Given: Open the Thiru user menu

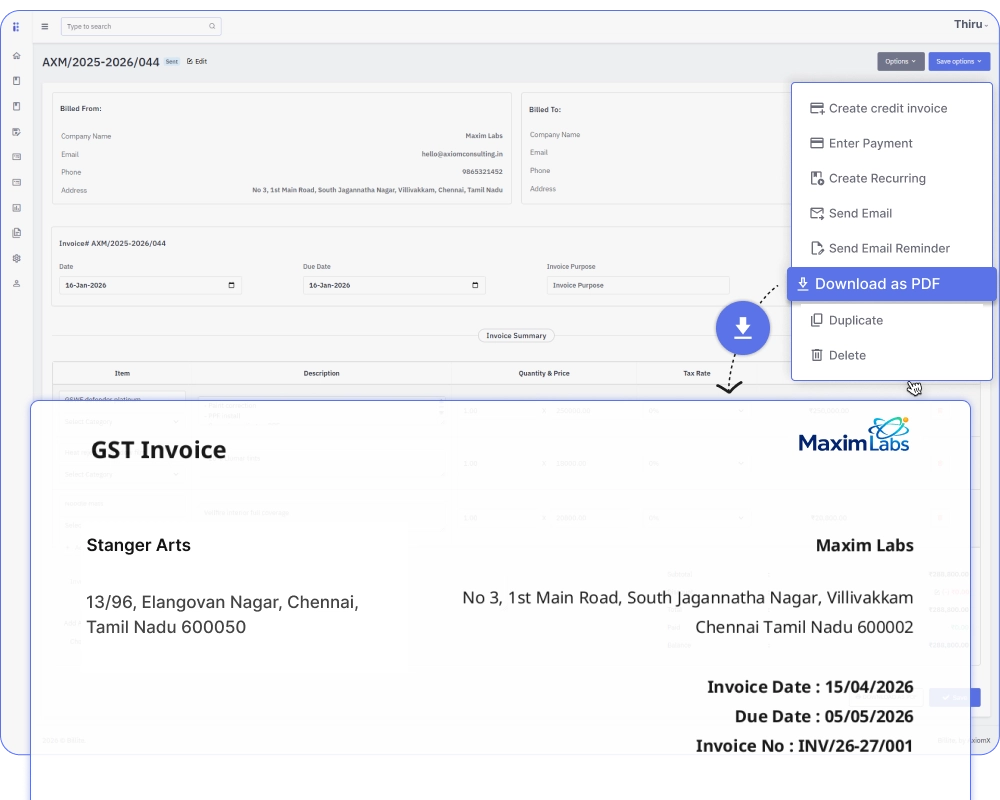Looking at the screenshot, I should point(971,24).
